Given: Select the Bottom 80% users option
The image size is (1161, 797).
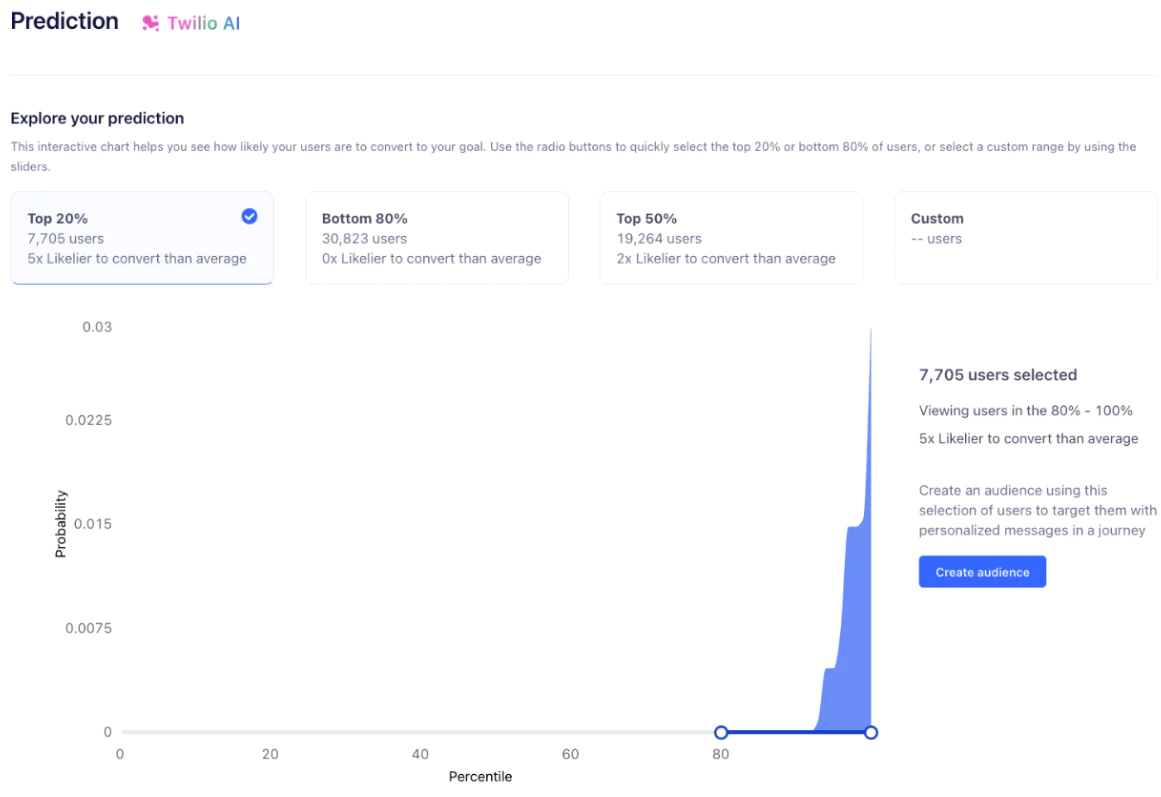Looking at the screenshot, I should 436,239.
